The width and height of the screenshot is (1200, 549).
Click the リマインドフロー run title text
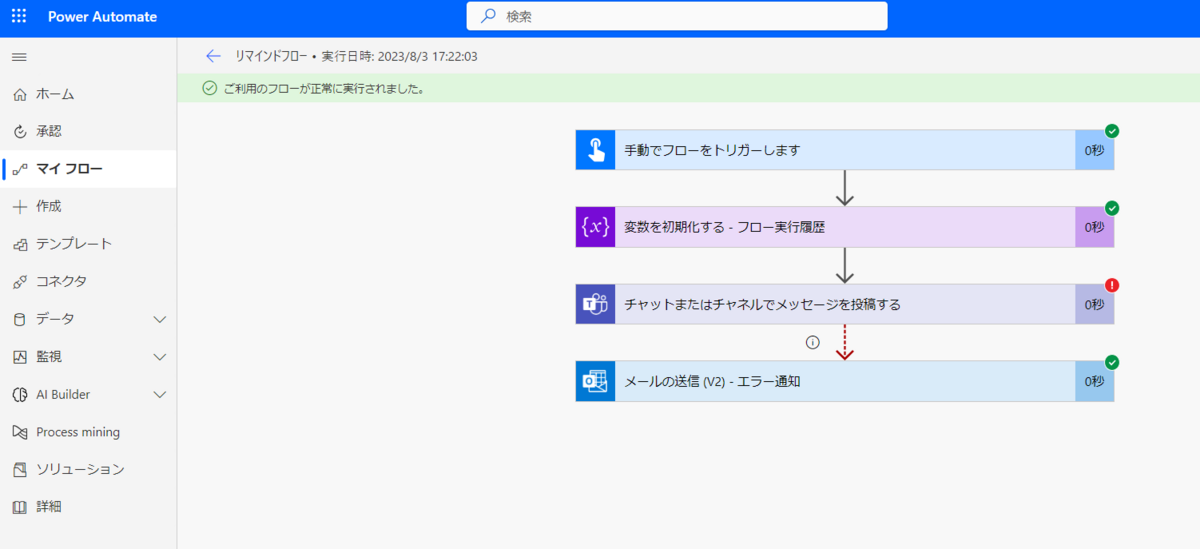[271, 56]
